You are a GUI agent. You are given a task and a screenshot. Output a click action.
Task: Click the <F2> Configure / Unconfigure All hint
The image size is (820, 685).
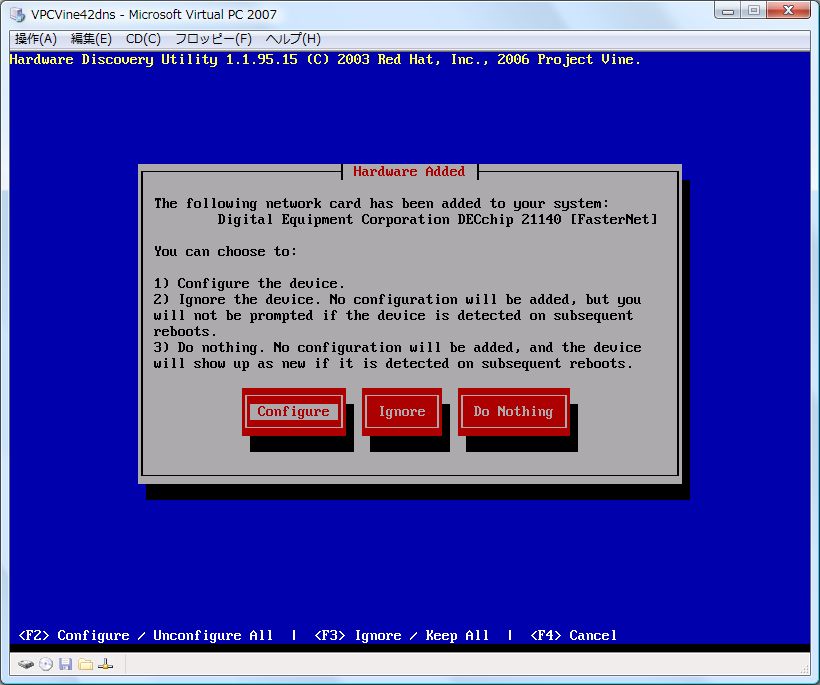[x=146, y=635]
